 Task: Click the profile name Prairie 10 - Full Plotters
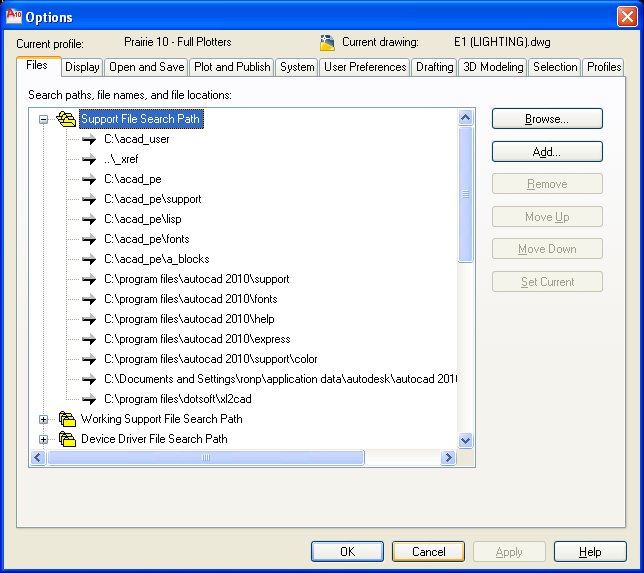click(177, 42)
